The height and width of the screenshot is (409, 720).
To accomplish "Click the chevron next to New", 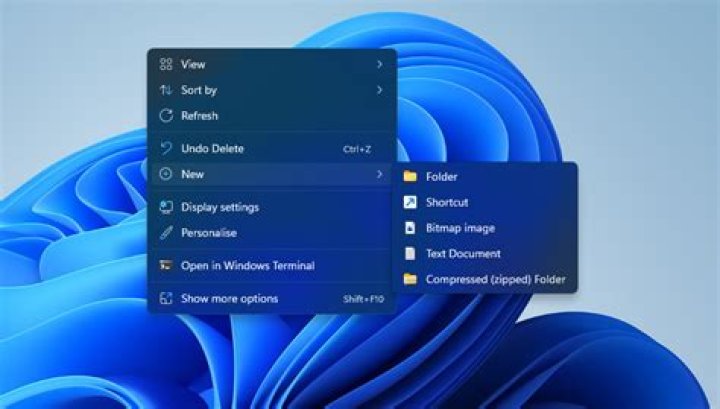I will 379,174.
